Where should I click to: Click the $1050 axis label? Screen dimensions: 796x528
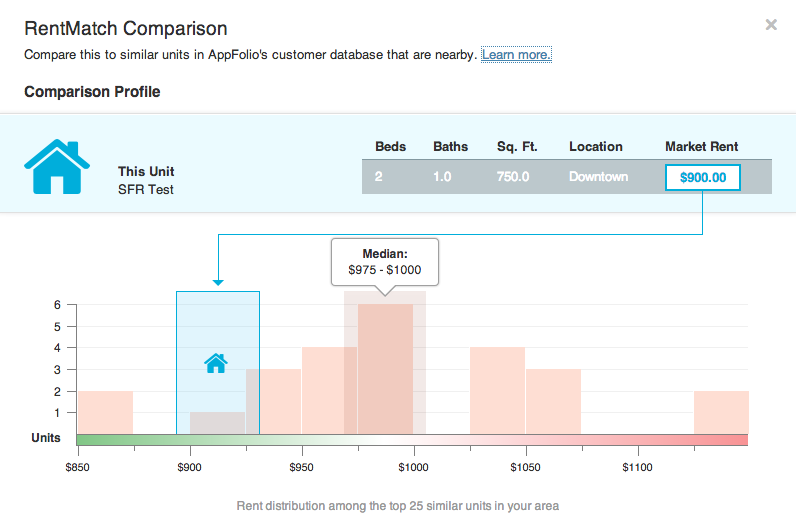525,467
